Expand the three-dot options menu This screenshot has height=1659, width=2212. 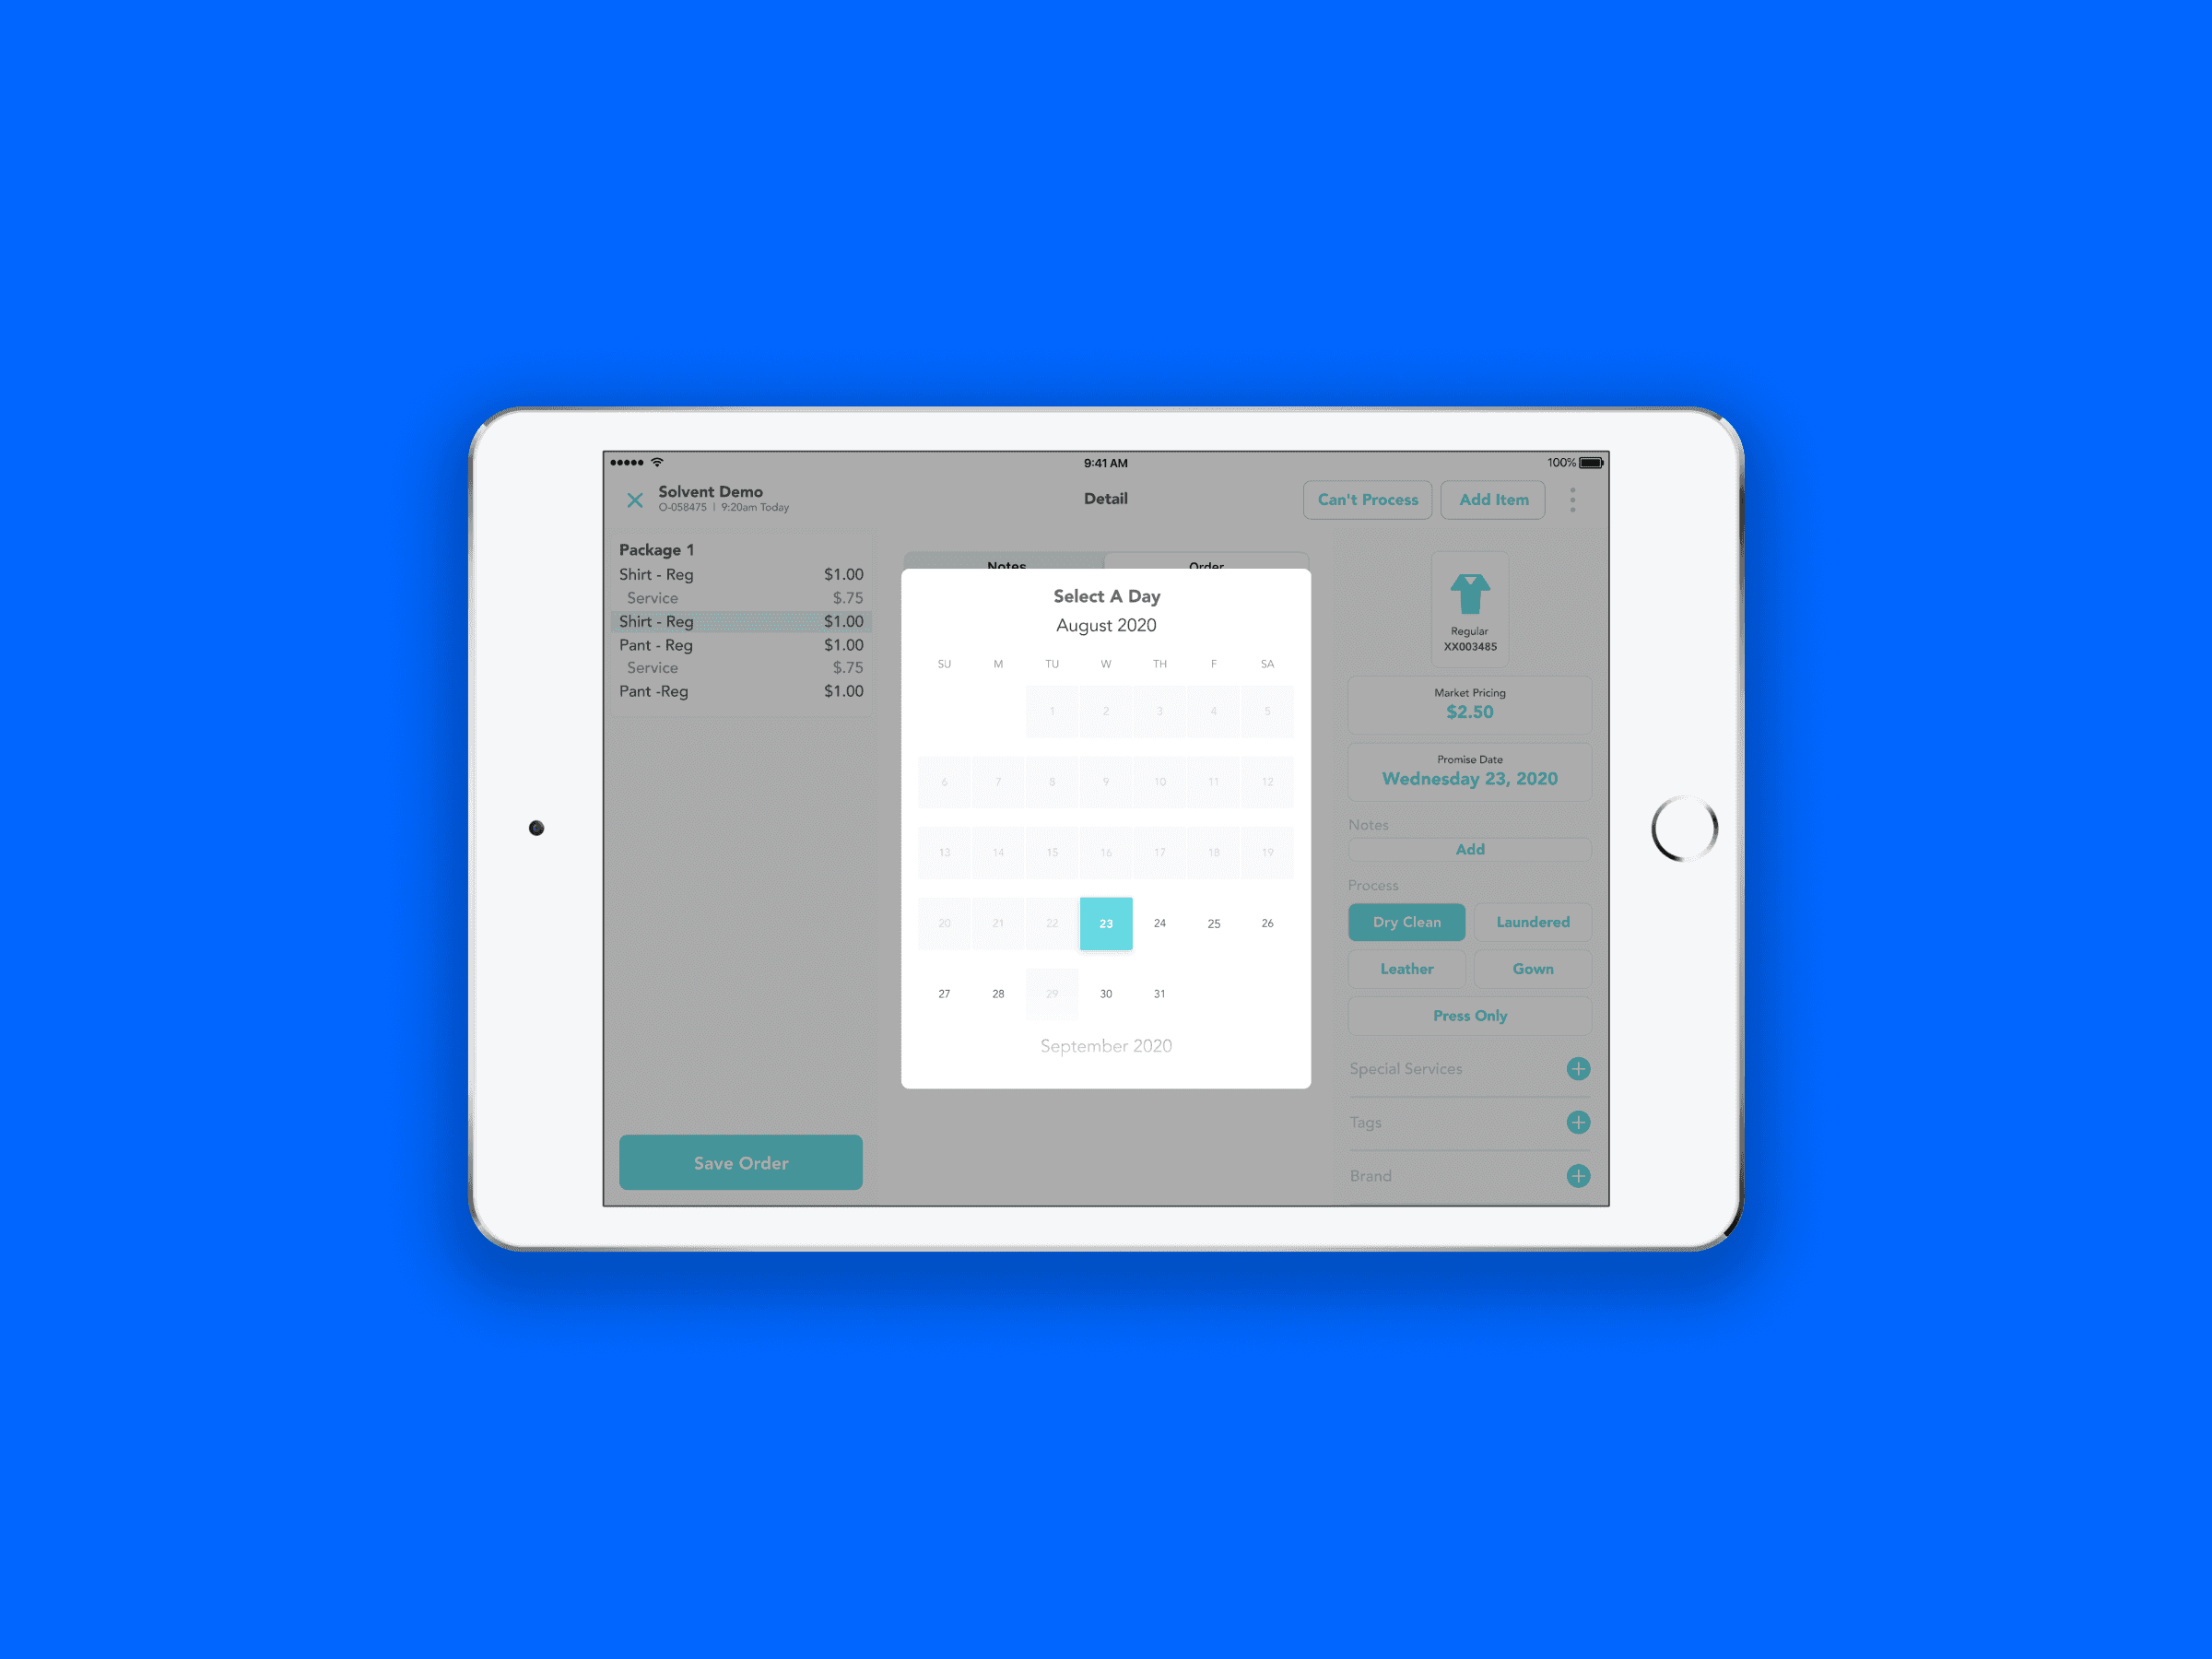[x=1571, y=500]
